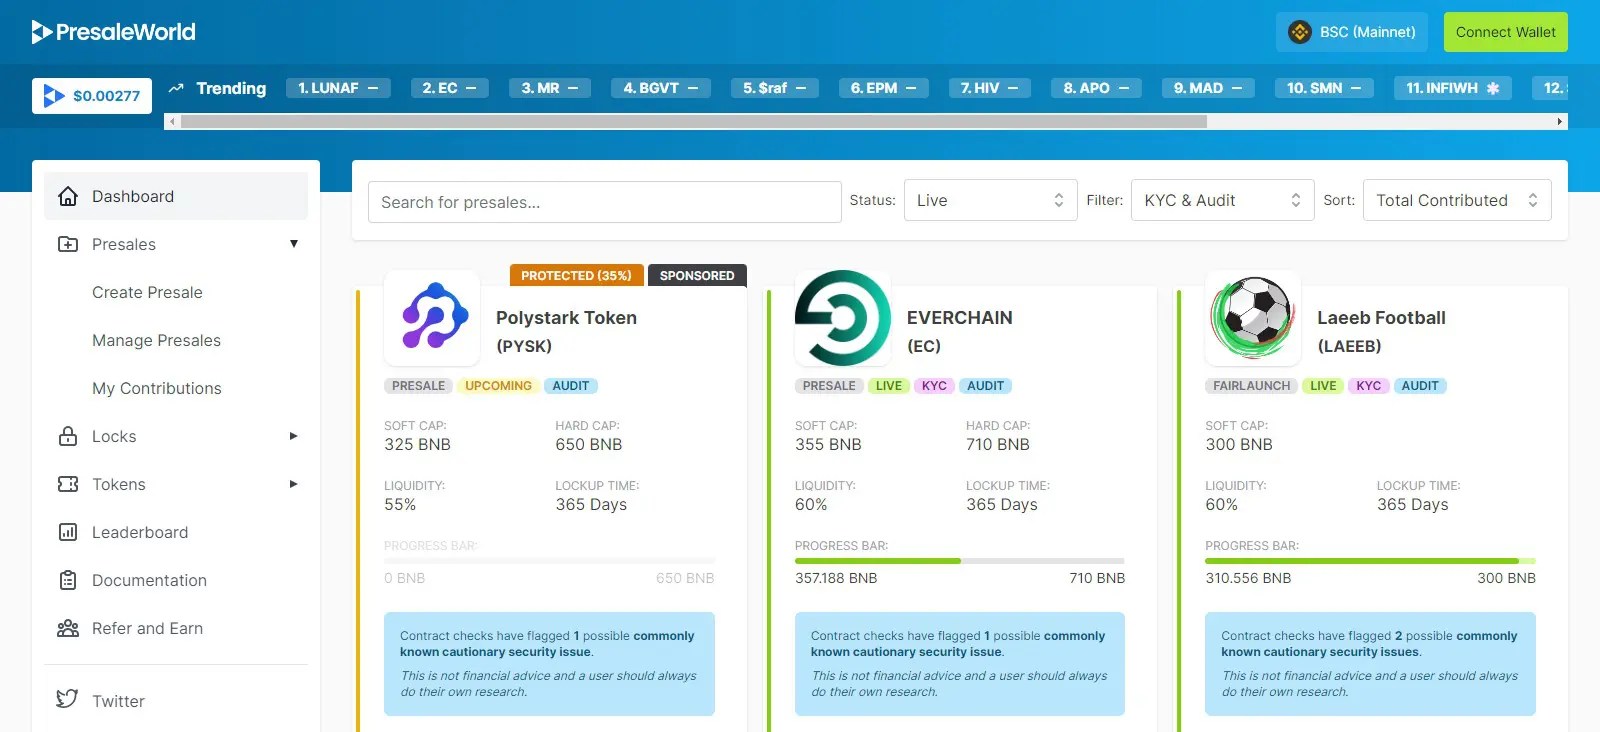Click EVERCHAIN progress bar
Viewport: 1600px width, 732px height.
pos(960,561)
